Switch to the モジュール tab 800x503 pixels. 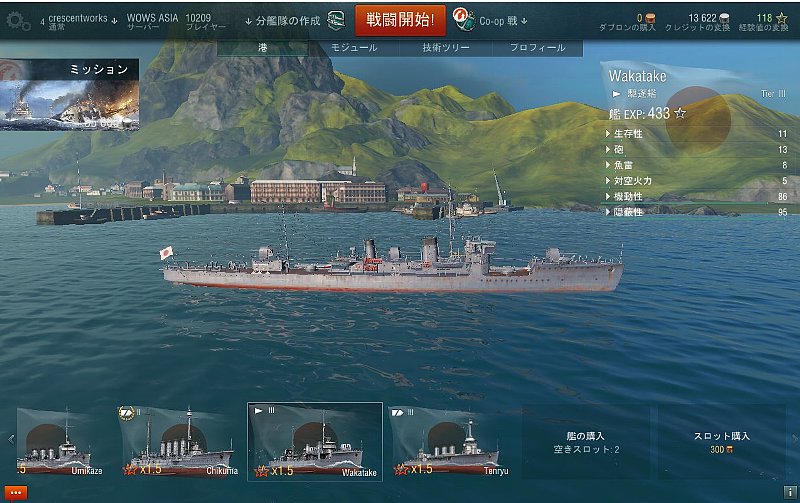coord(354,47)
